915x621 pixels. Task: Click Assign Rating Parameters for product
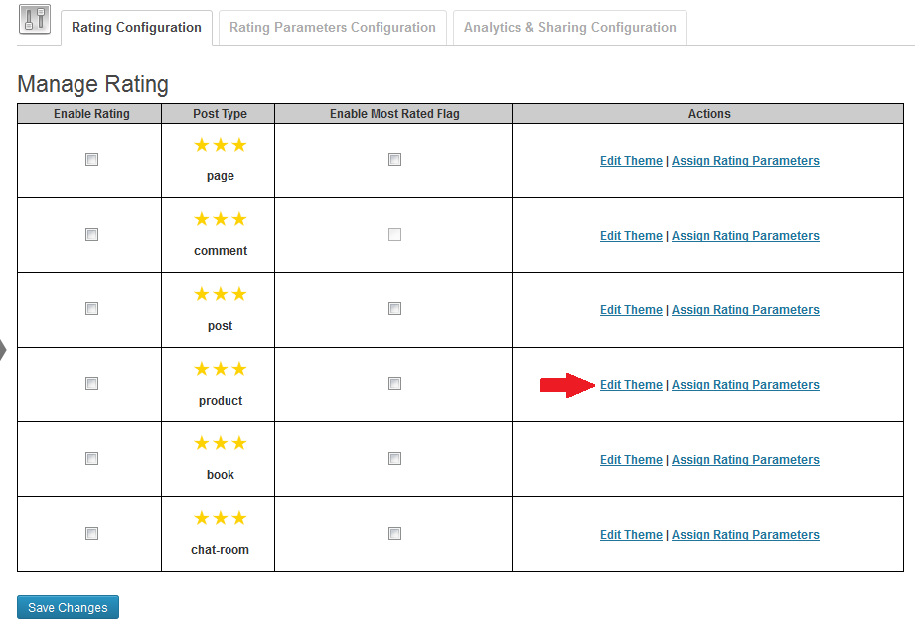click(746, 385)
